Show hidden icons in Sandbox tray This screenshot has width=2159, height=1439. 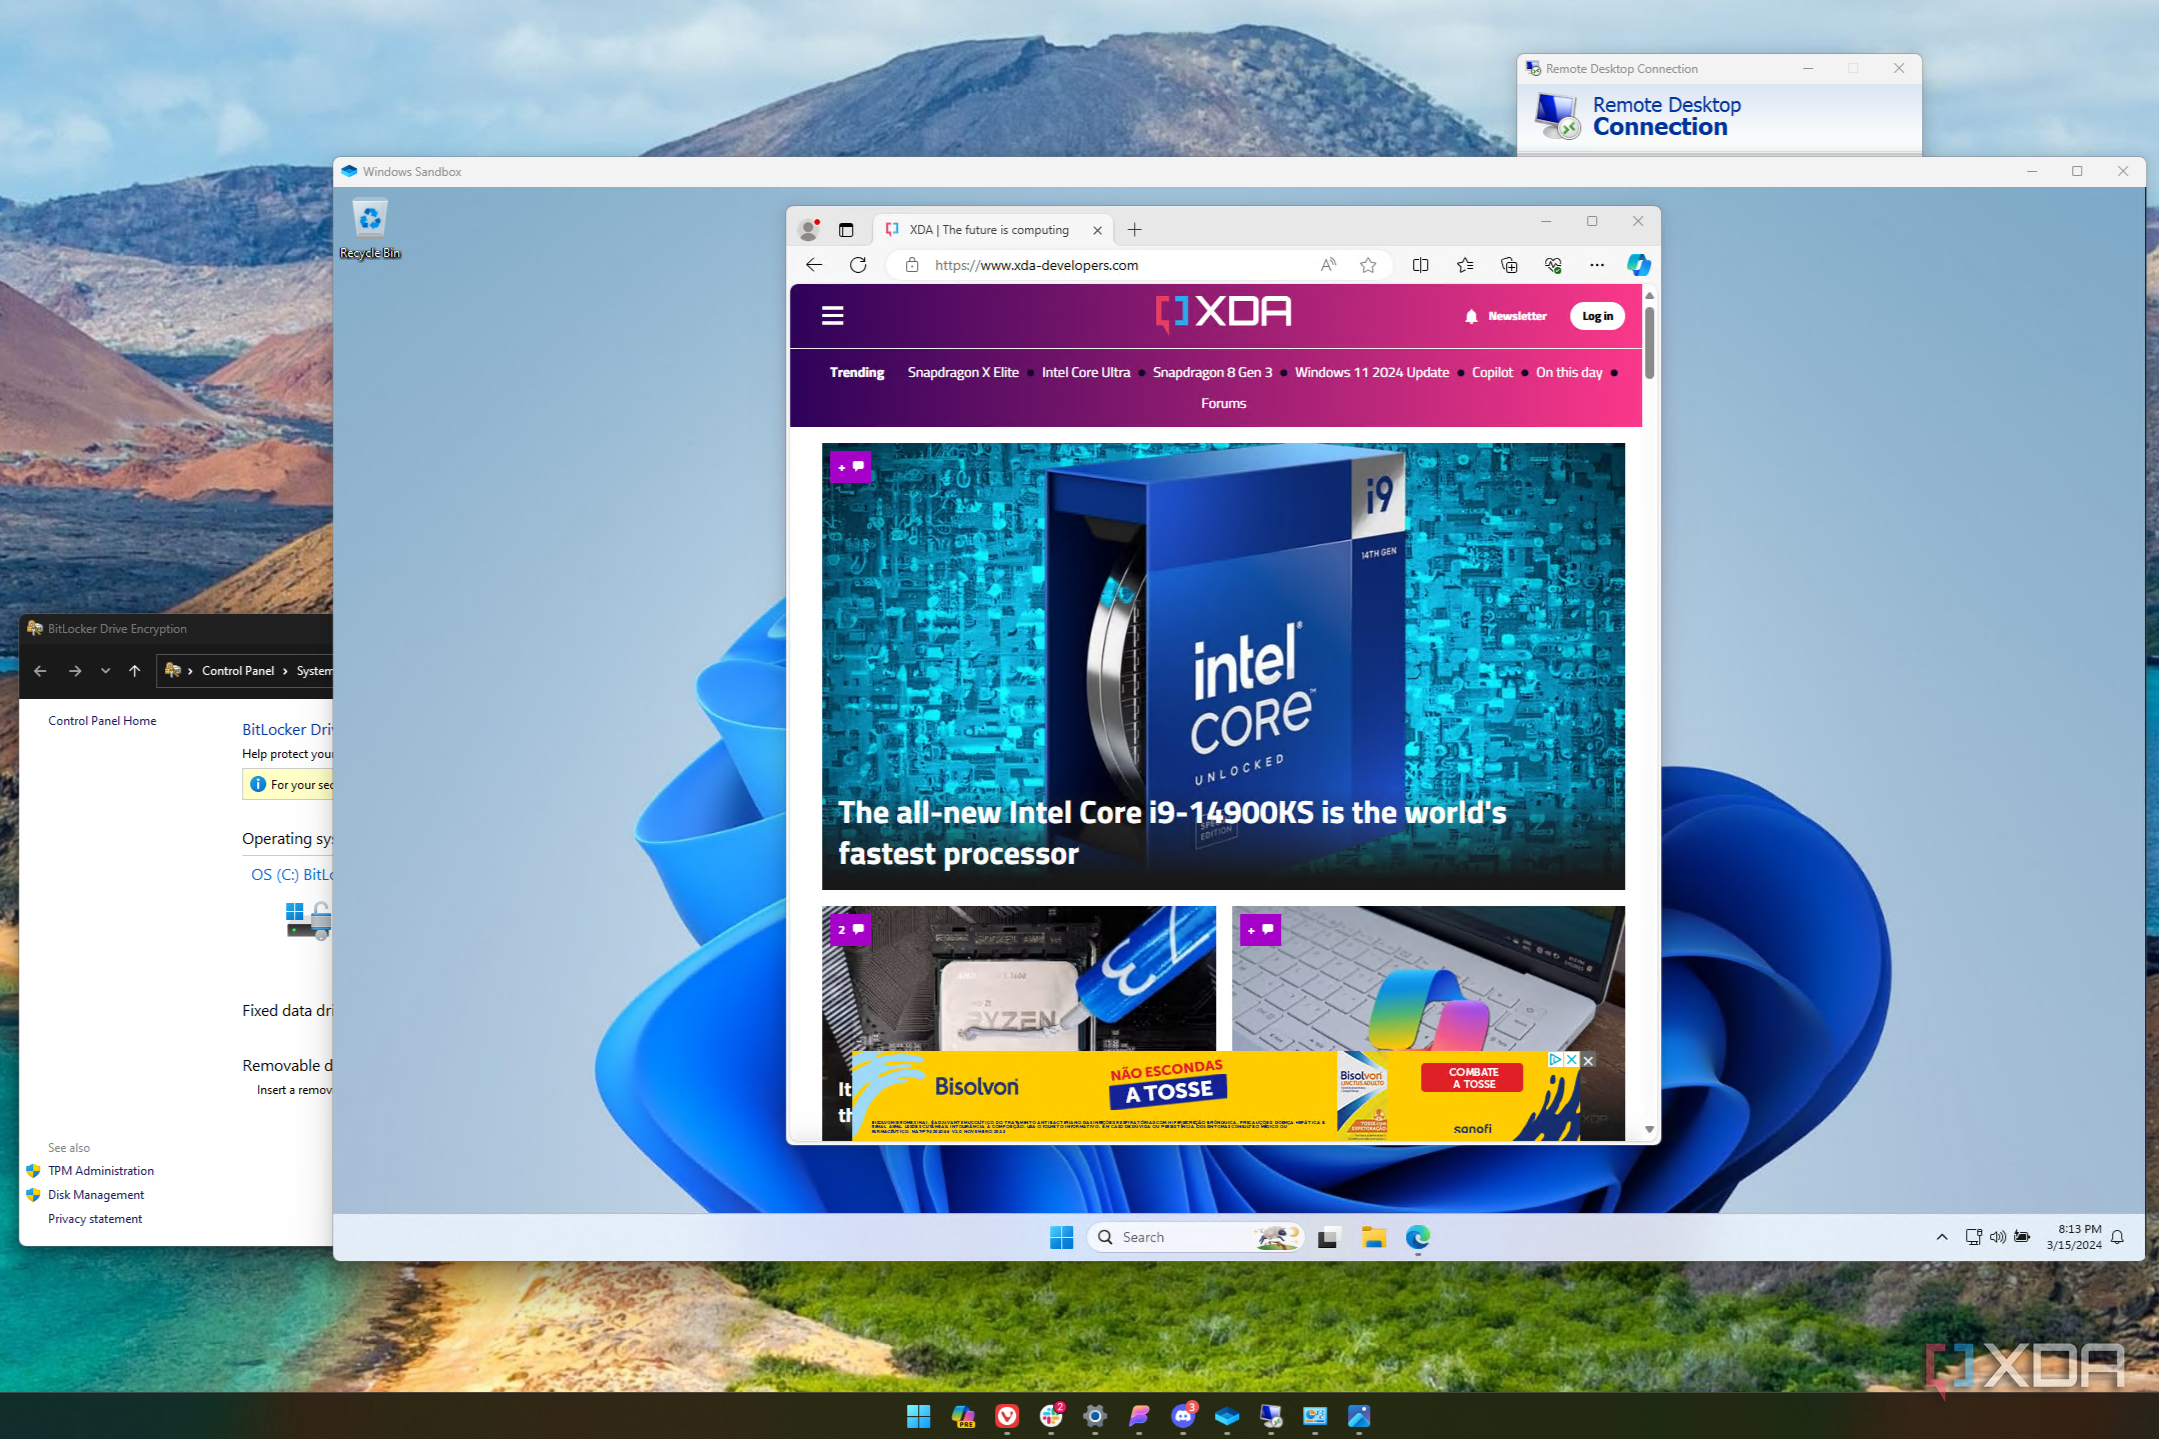1941,1237
